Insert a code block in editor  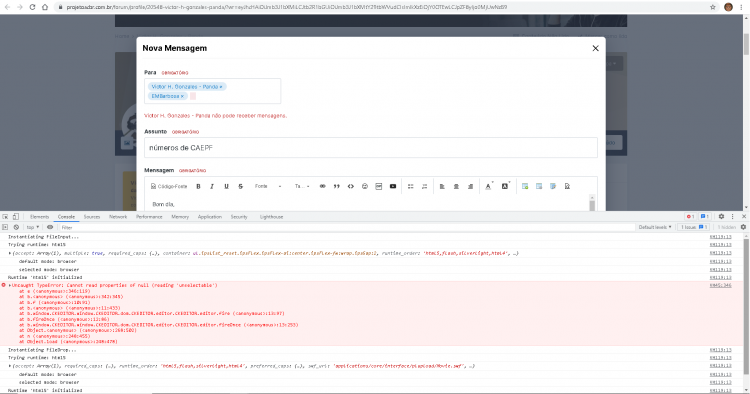[x=351, y=186]
